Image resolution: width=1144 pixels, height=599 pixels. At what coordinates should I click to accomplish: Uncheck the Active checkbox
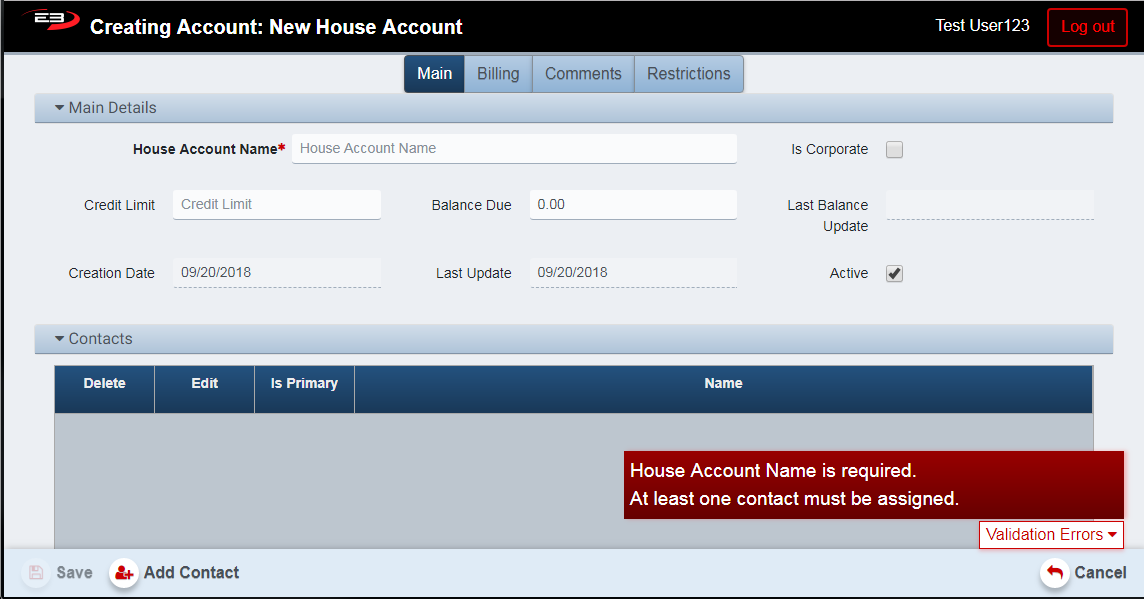point(894,274)
